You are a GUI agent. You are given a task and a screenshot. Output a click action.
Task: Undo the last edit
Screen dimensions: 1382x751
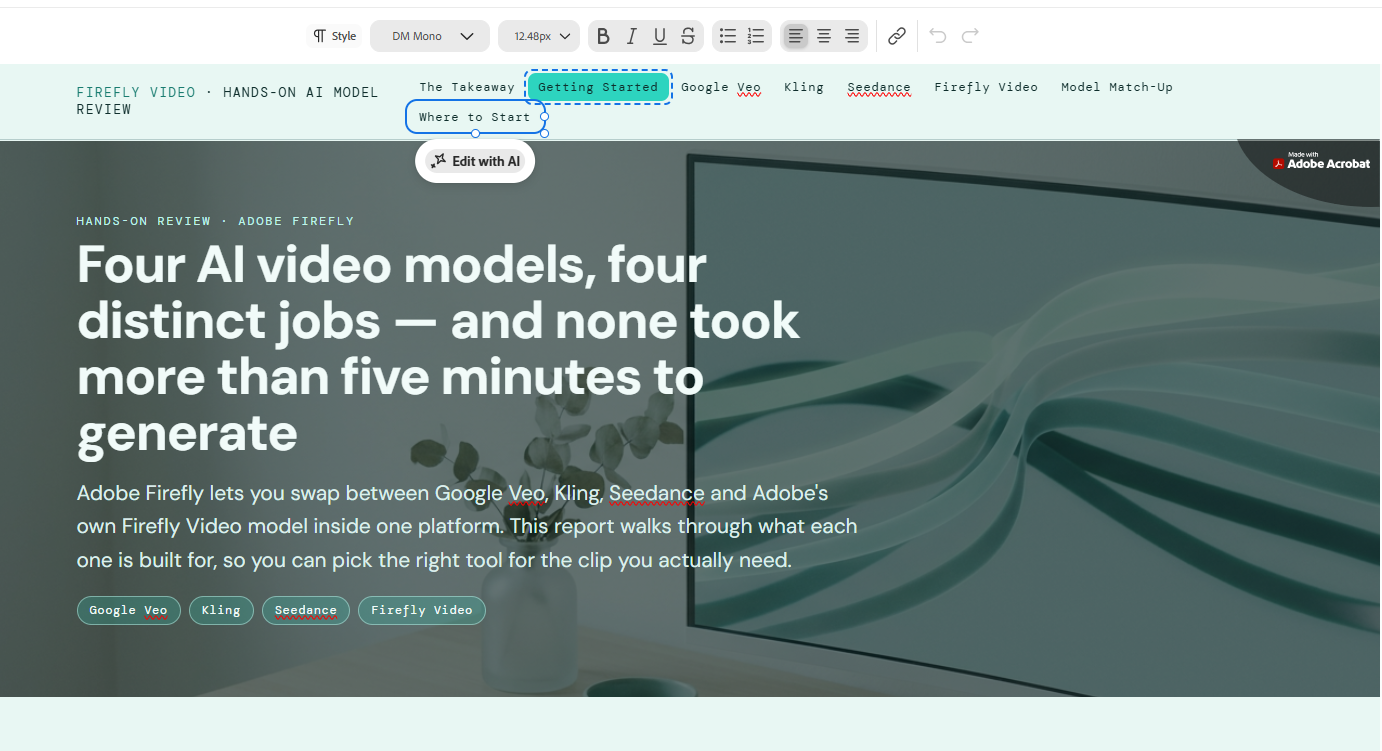938,36
